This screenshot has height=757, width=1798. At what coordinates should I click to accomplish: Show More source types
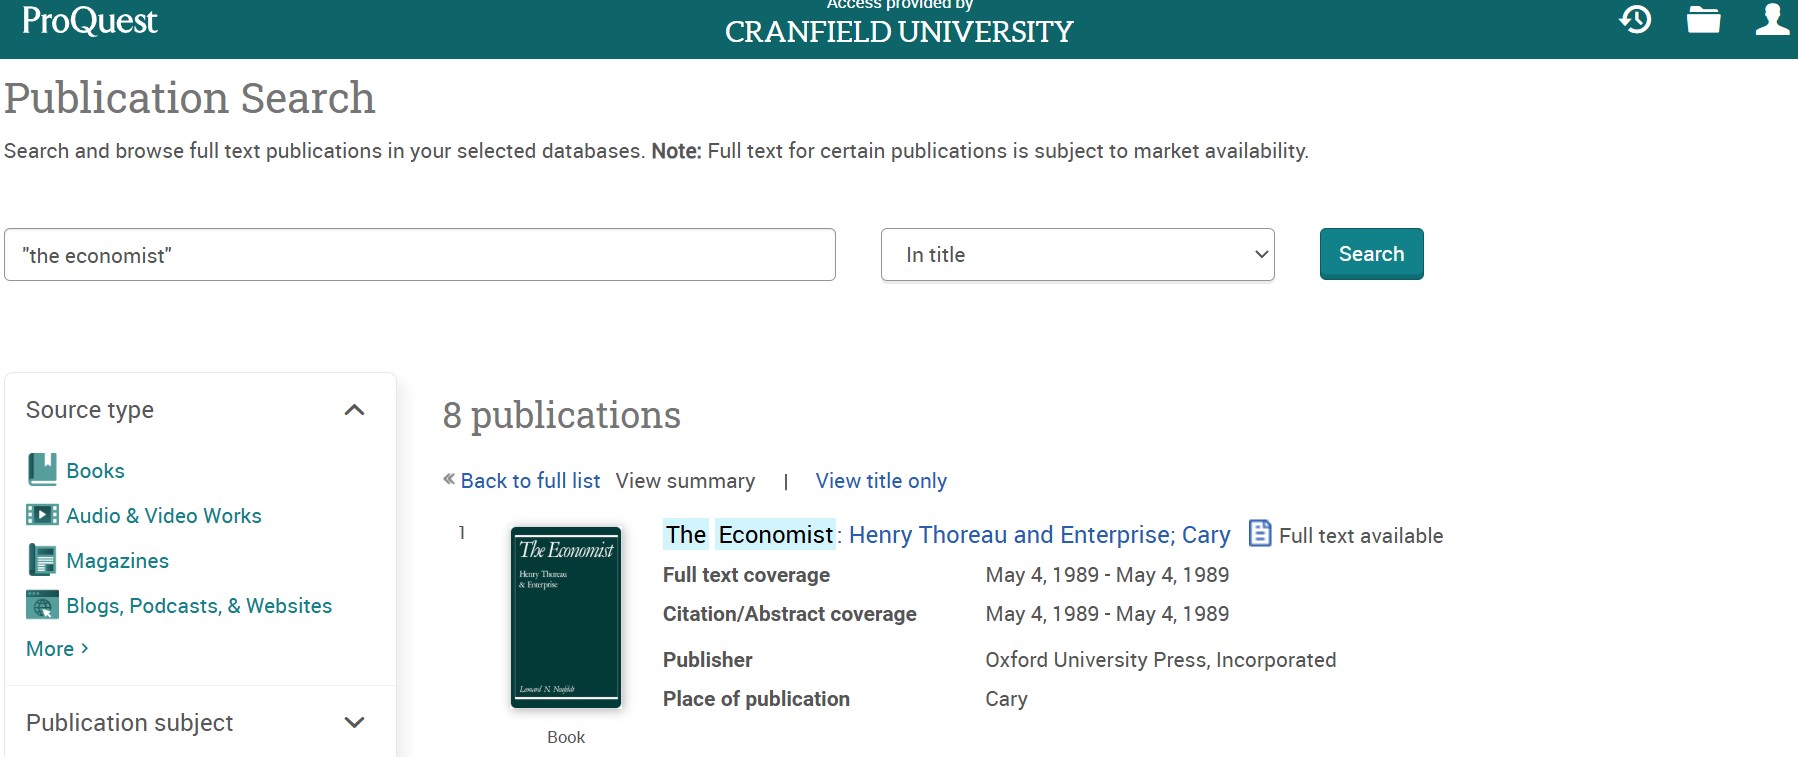(57, 649)
